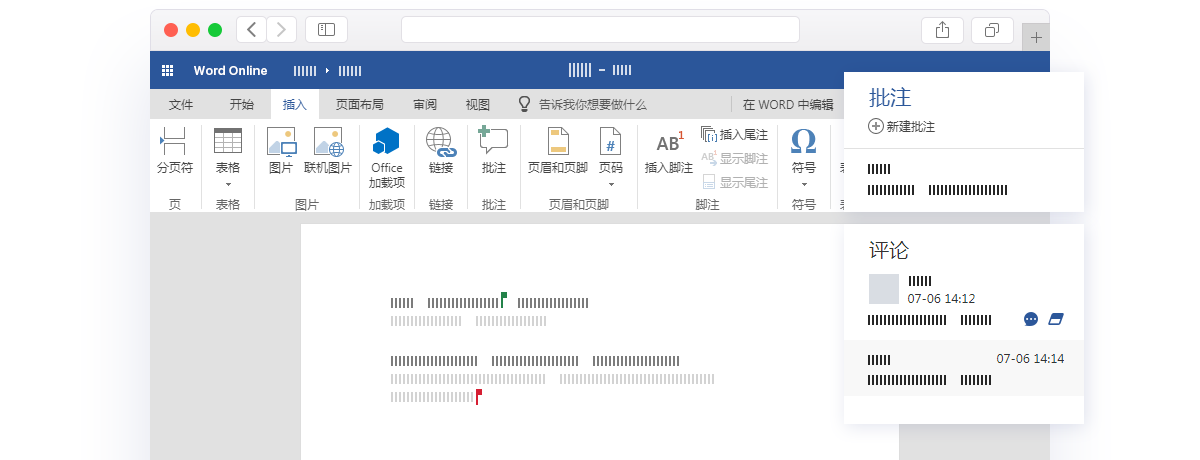
Task: Click 显示脚注 show footnotes
Action: tap(734, 158)
